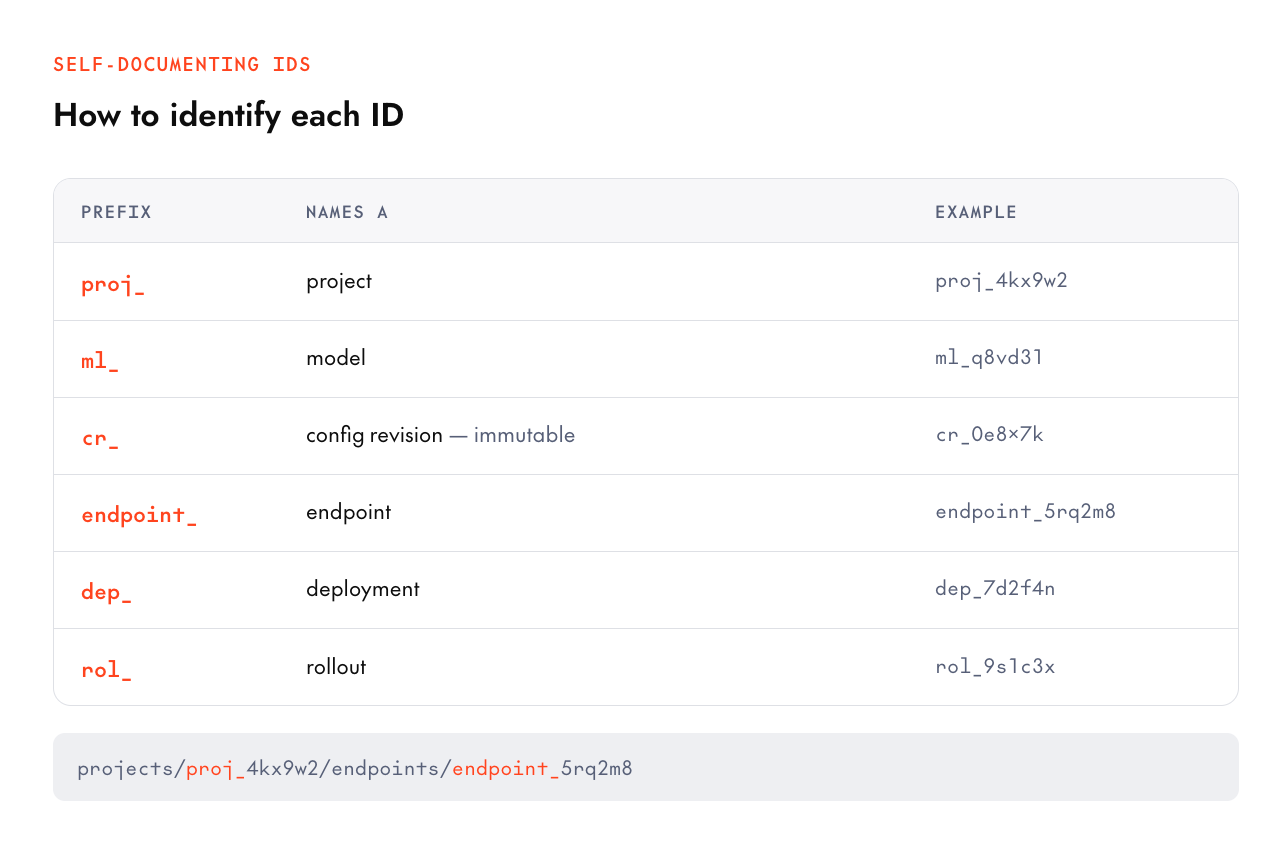
Task: Select the rol_ prefix label
Action: pyautogui.click(x=106, y=669)
